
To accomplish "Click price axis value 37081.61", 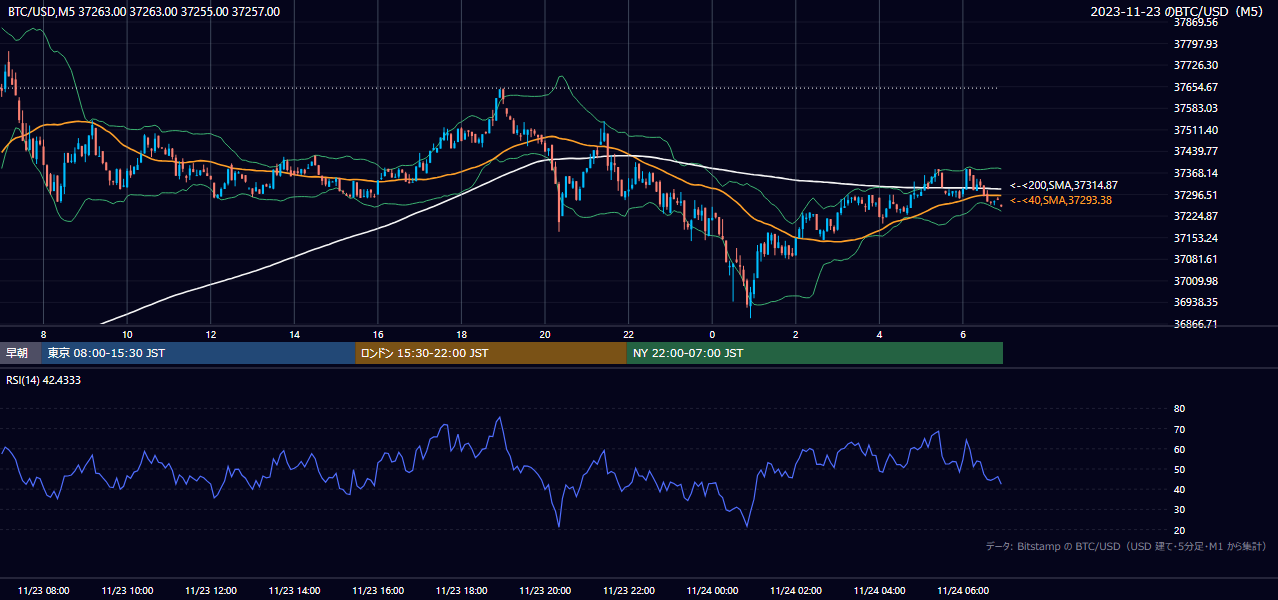I will (1196, 259).
